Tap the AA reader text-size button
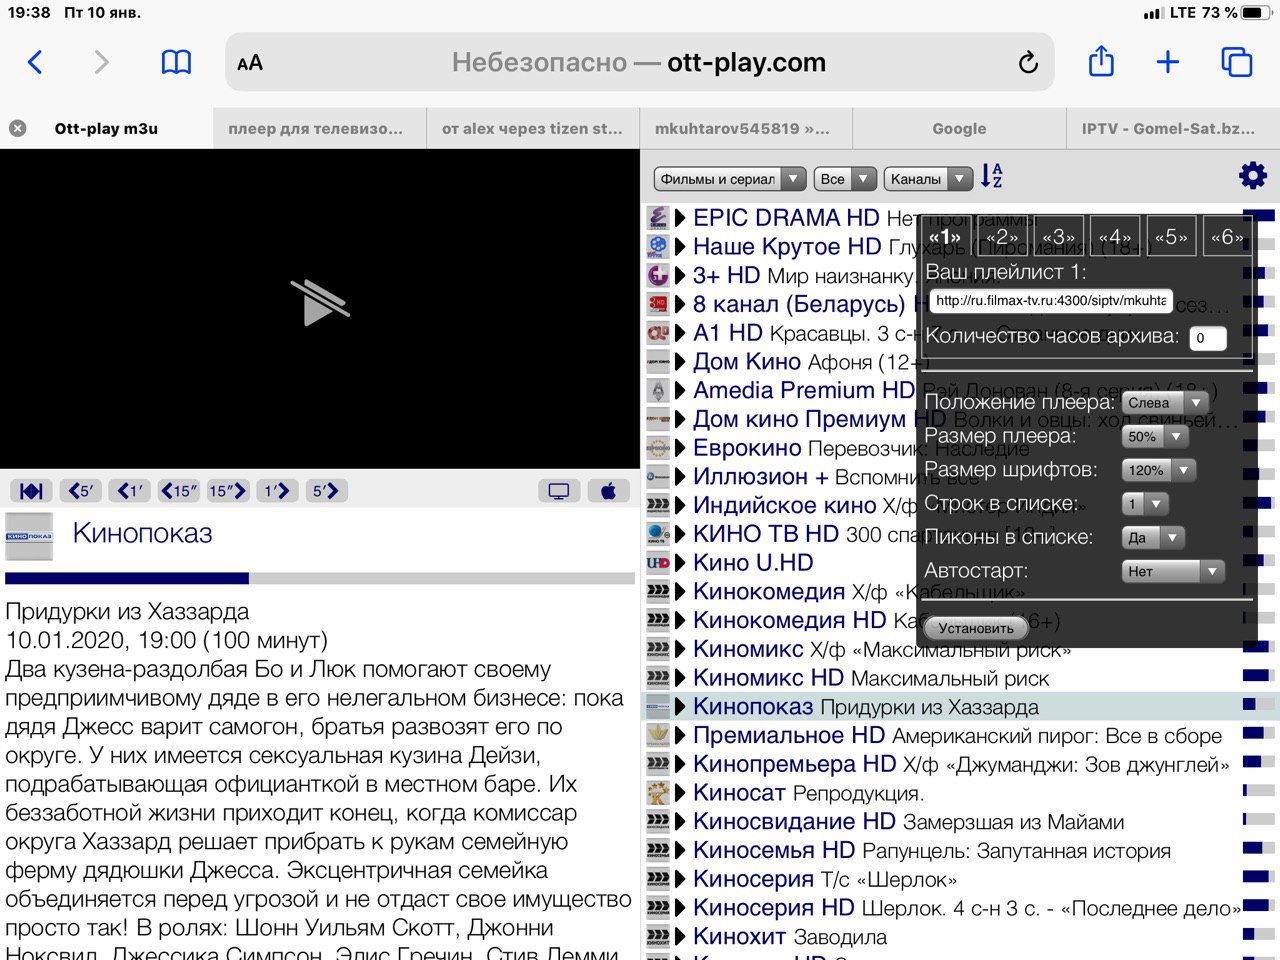 tap(250, 63)
